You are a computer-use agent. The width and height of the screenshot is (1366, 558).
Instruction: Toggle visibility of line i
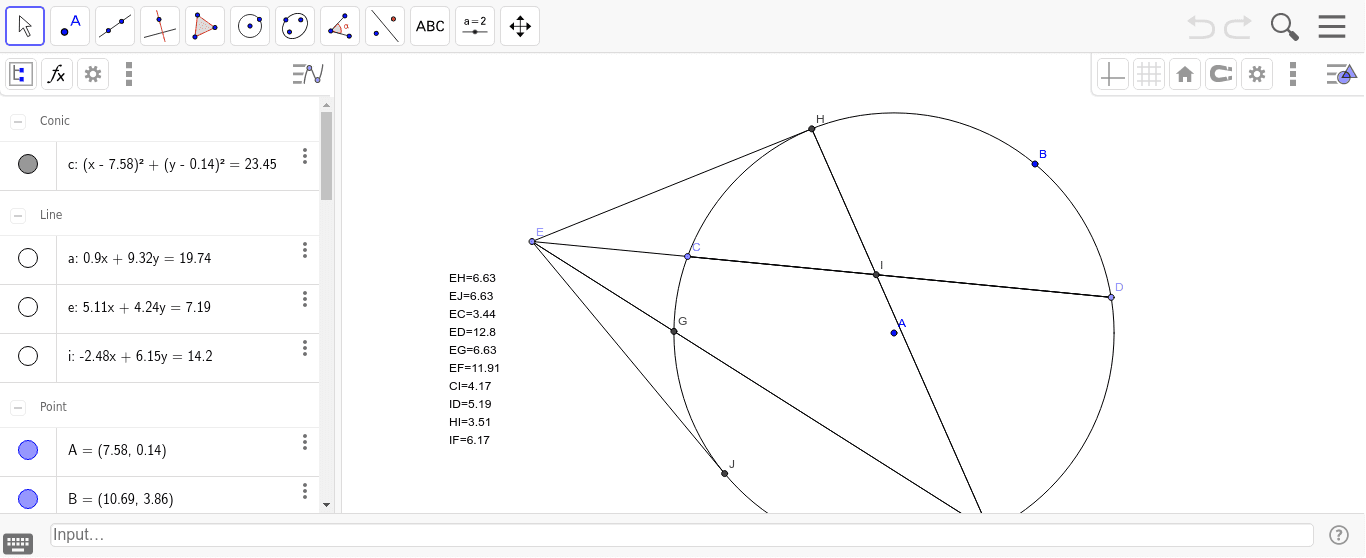tap(28, 356)
